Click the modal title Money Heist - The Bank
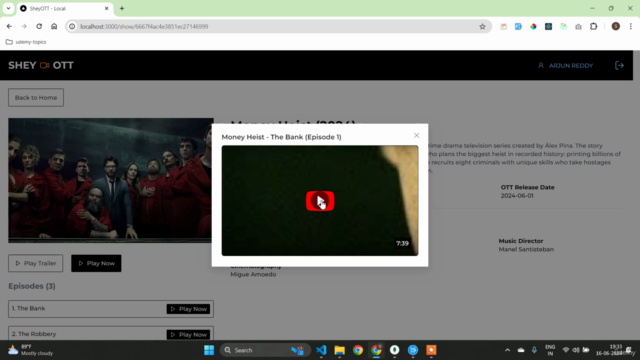Image resolution: width=640 pixels, height=360 pixels. [x=281, y=137]
